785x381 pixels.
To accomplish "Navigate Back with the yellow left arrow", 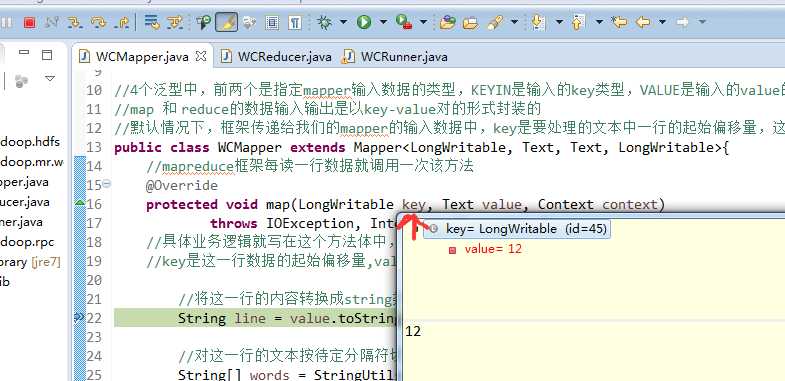I will [x=643, y=22].
